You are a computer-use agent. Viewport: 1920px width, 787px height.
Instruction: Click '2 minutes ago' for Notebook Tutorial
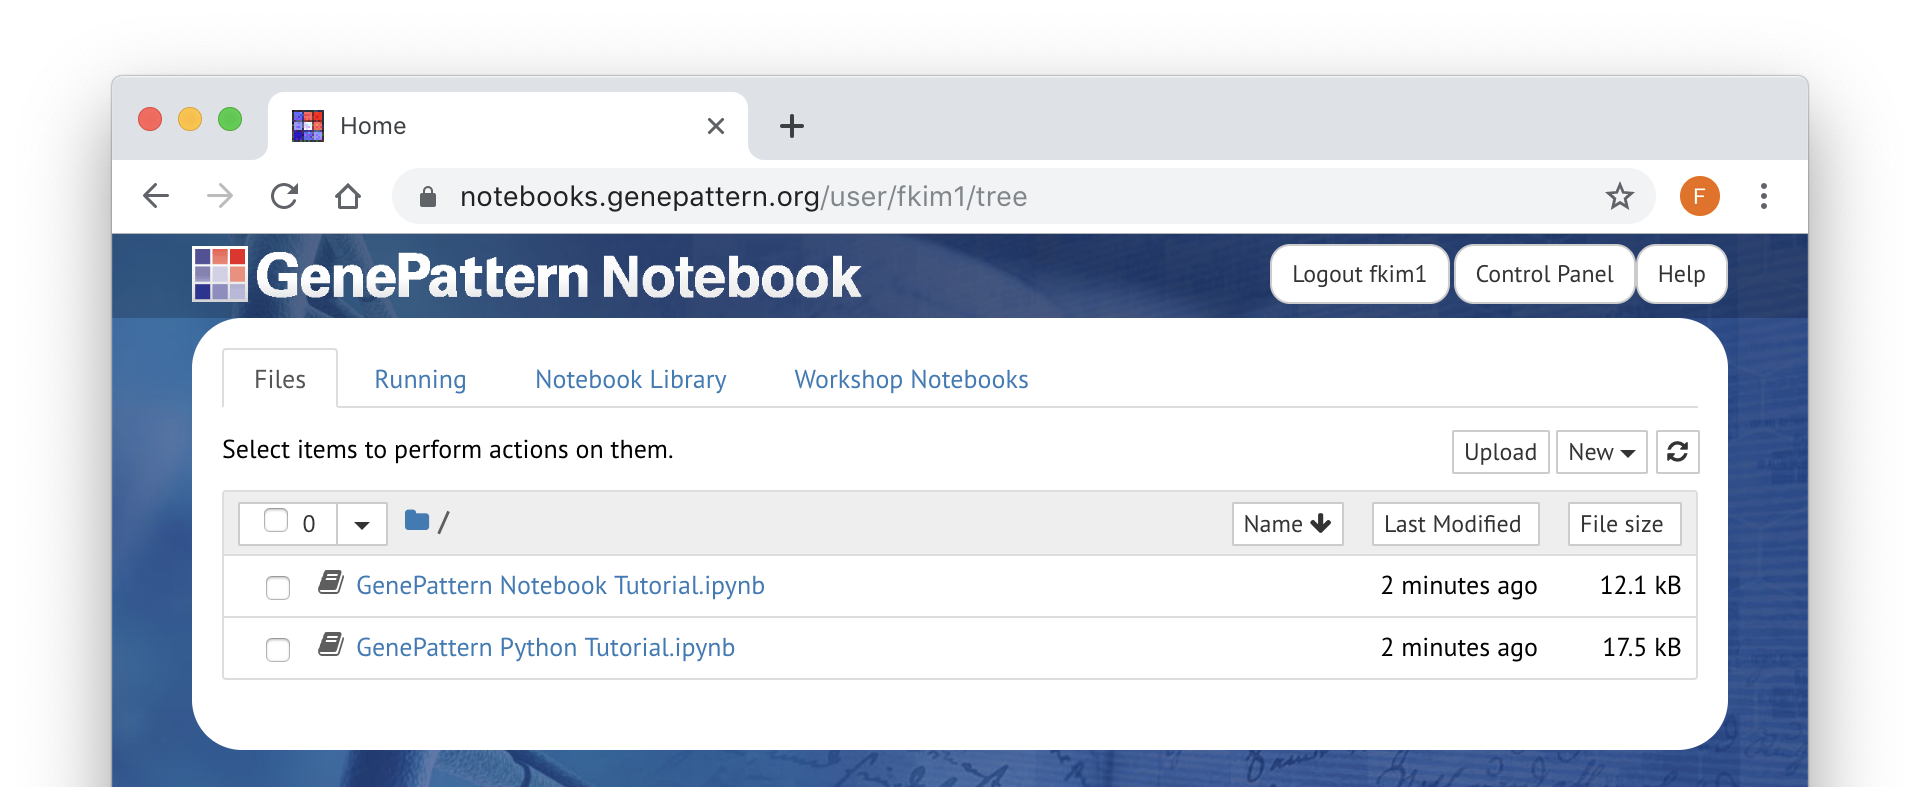pos(1459,585)
